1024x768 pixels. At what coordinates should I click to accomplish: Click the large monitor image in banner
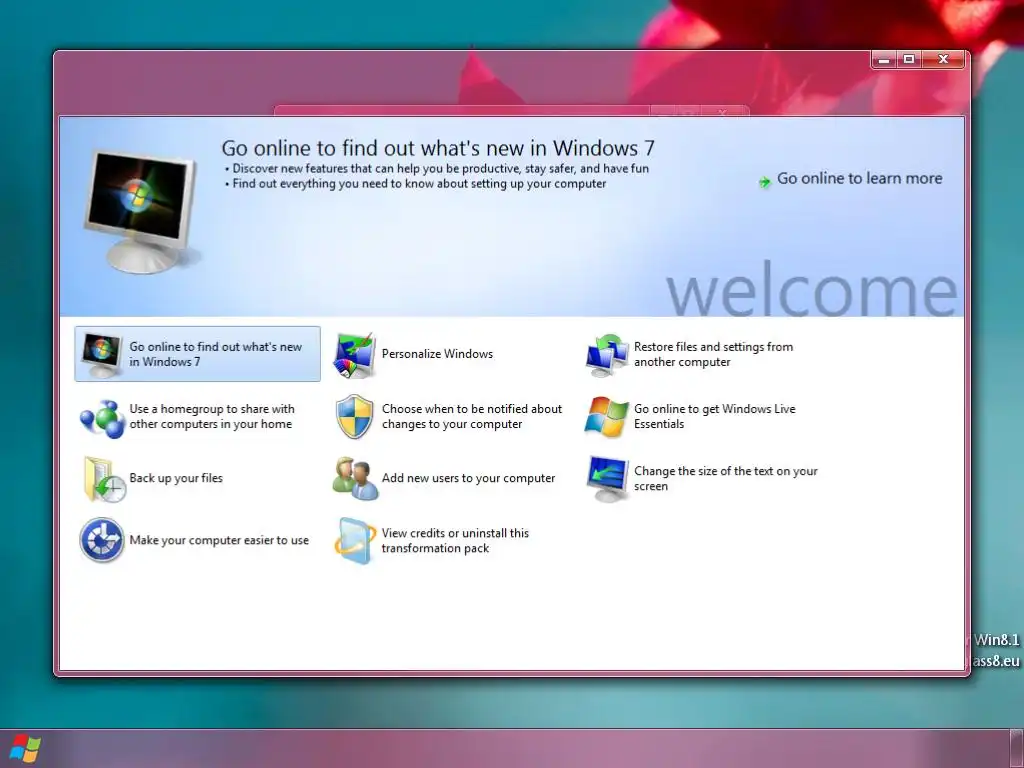[140, 211]
